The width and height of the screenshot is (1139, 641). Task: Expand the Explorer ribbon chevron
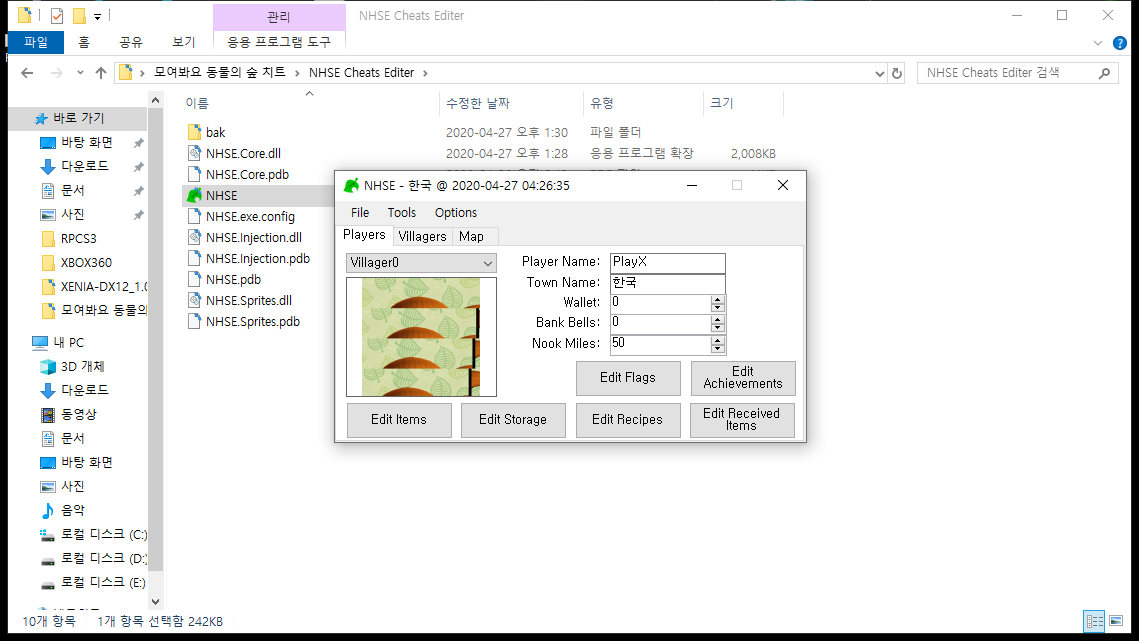tap(1098, 43)
